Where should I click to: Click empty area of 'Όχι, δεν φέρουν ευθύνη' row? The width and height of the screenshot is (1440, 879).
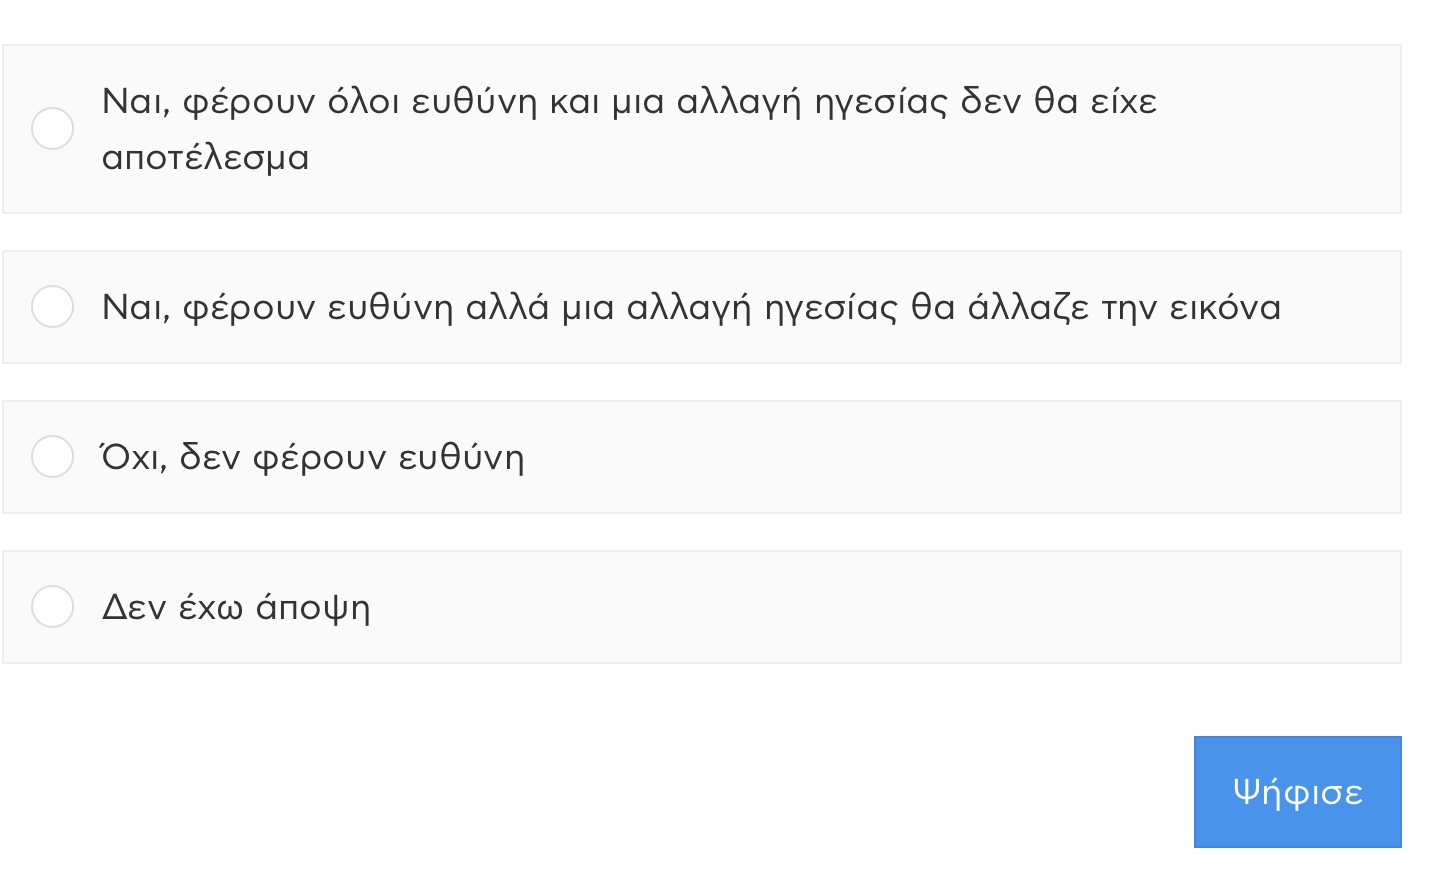[950, 457]
